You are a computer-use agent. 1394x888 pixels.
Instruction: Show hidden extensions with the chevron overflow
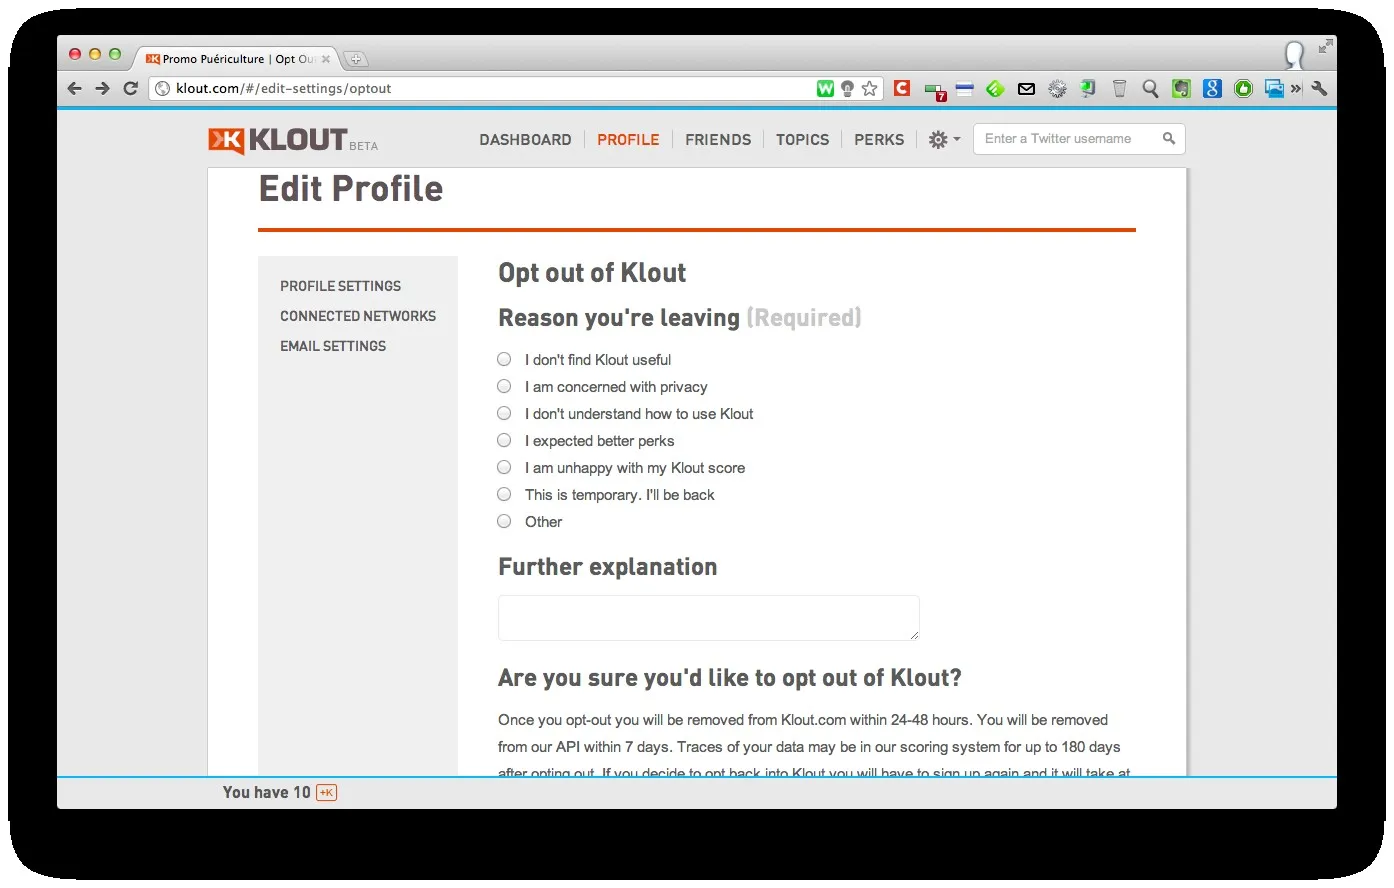[1296, 88]
